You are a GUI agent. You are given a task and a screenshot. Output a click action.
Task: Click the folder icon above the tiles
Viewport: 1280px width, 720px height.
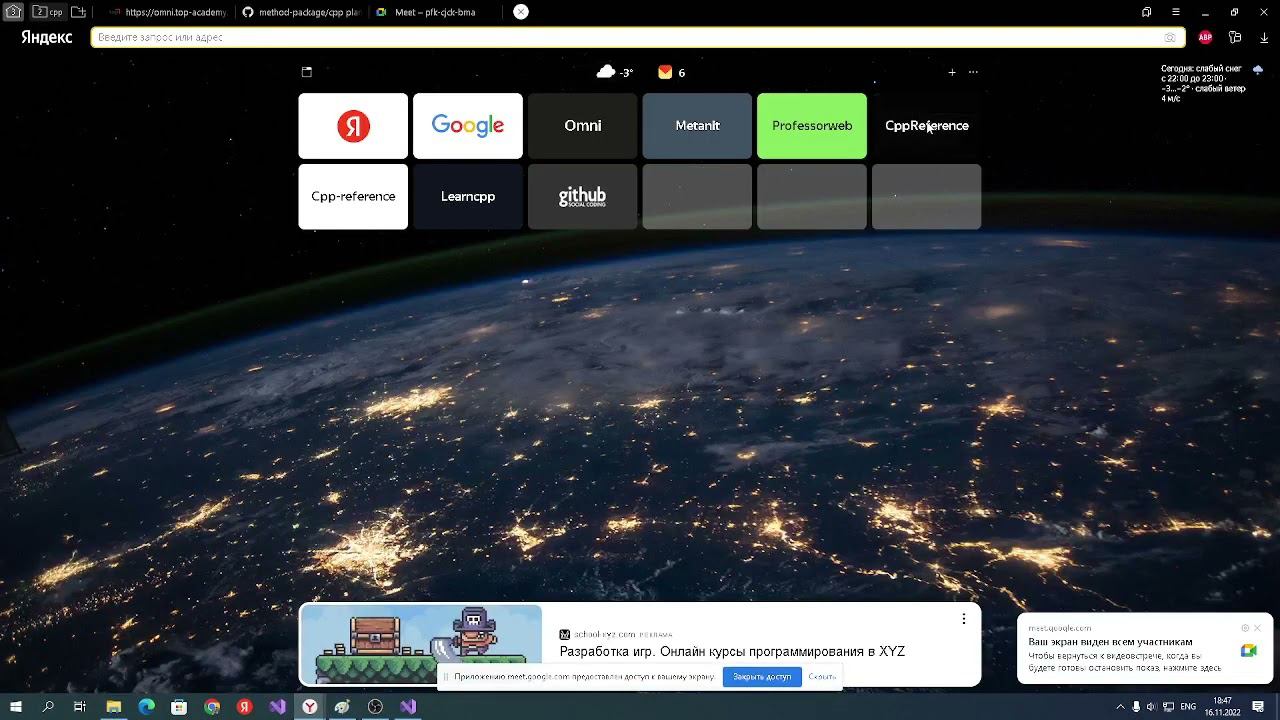[x=307, y=72]
